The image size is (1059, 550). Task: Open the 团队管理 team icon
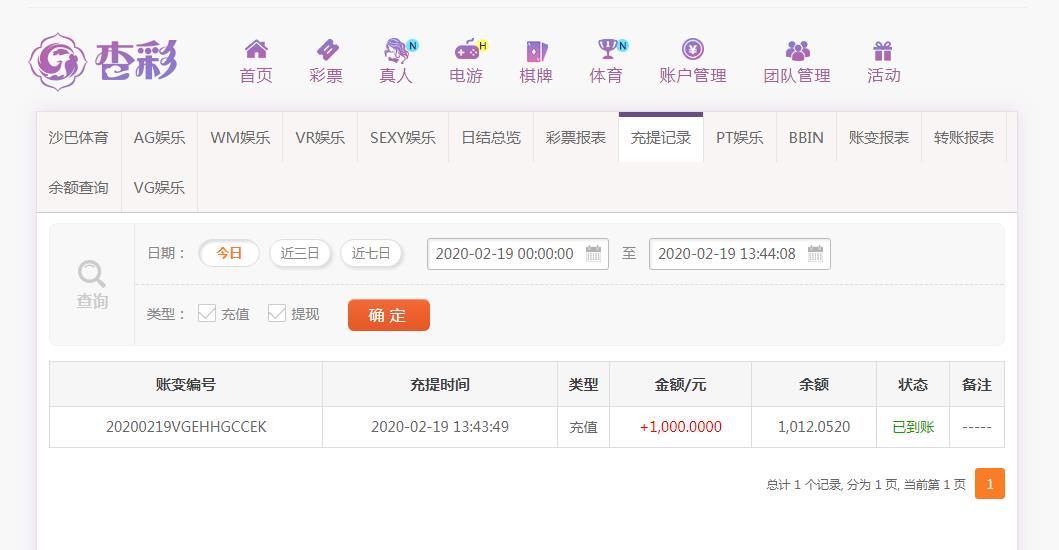click(797, 50)
